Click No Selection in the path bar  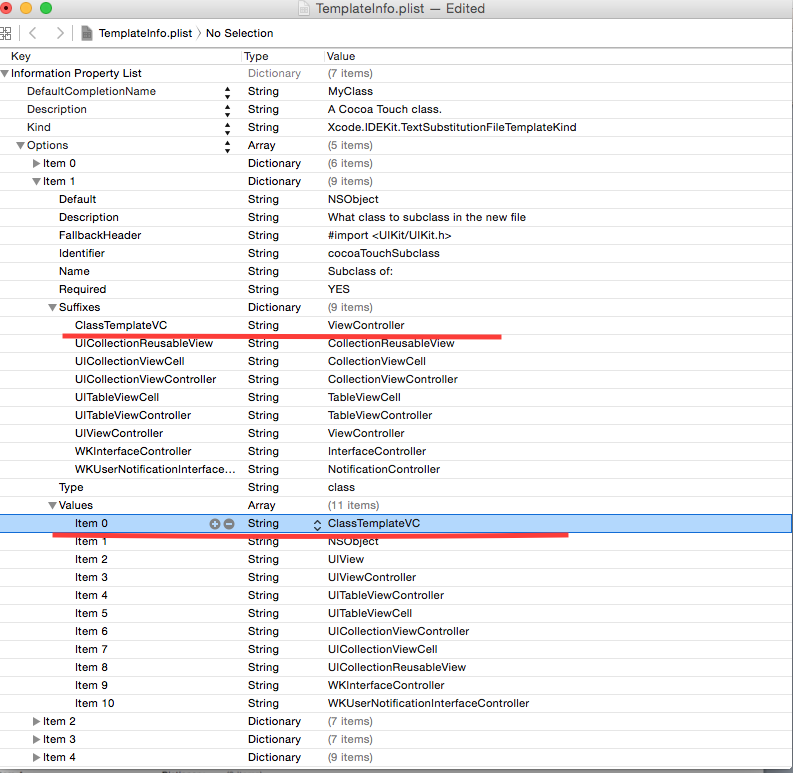pos(239,33)
